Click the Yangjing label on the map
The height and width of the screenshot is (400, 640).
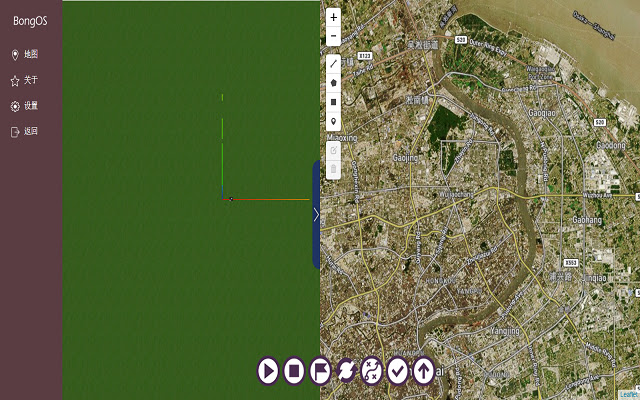pyautogui.click(x=505, y=331)
